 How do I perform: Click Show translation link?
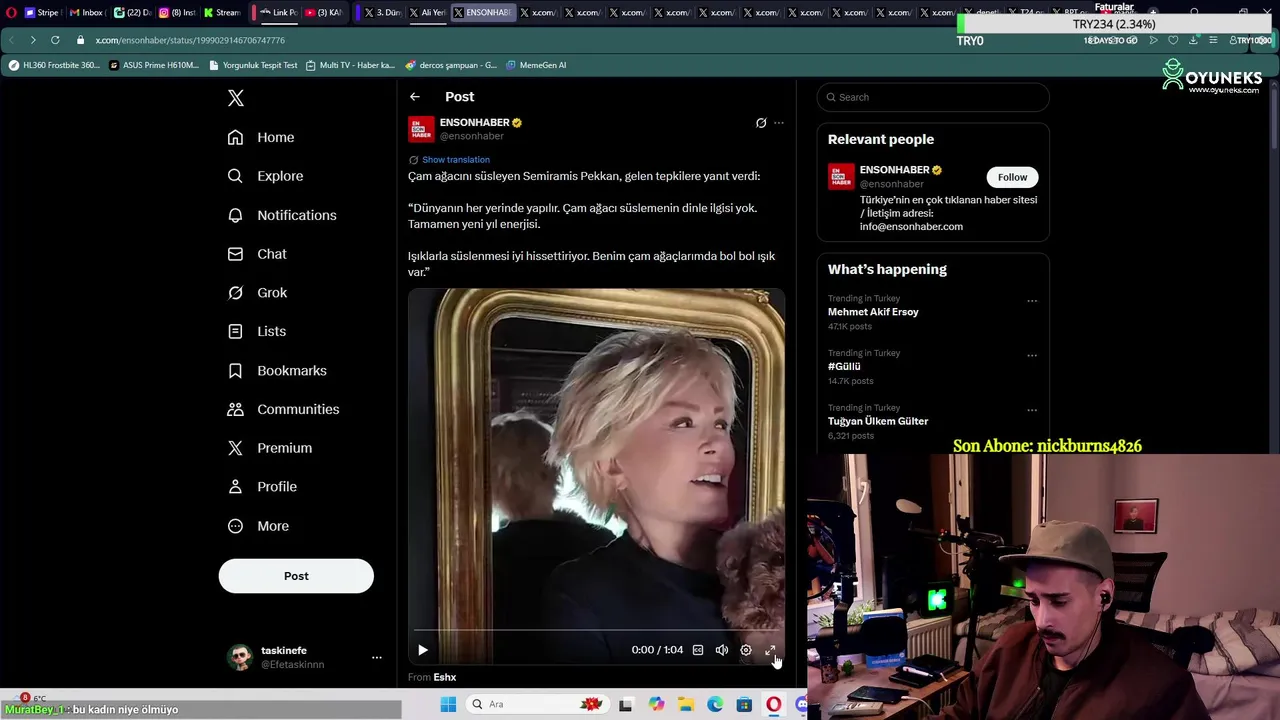pos(456,160)
